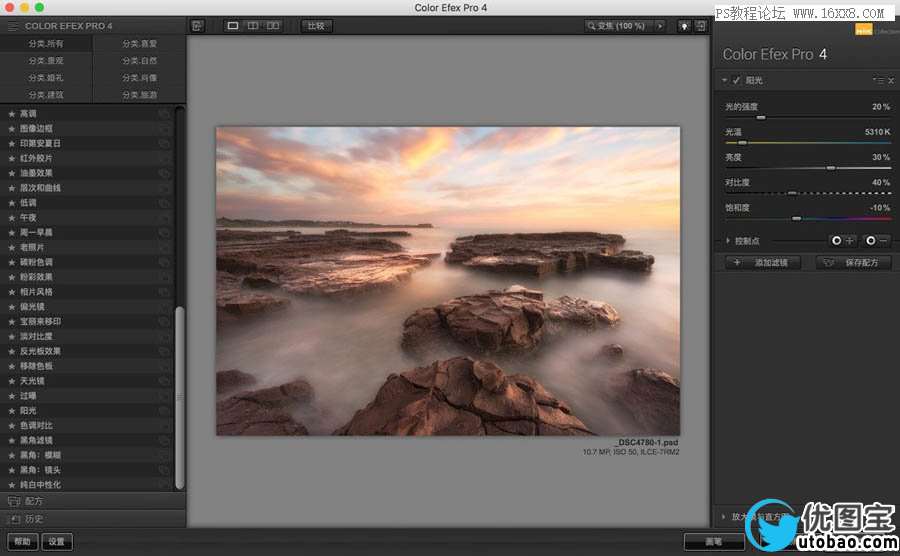900x556 pixels.
Task: Click the sunset rocks preview image
Action: pos(448,281)
